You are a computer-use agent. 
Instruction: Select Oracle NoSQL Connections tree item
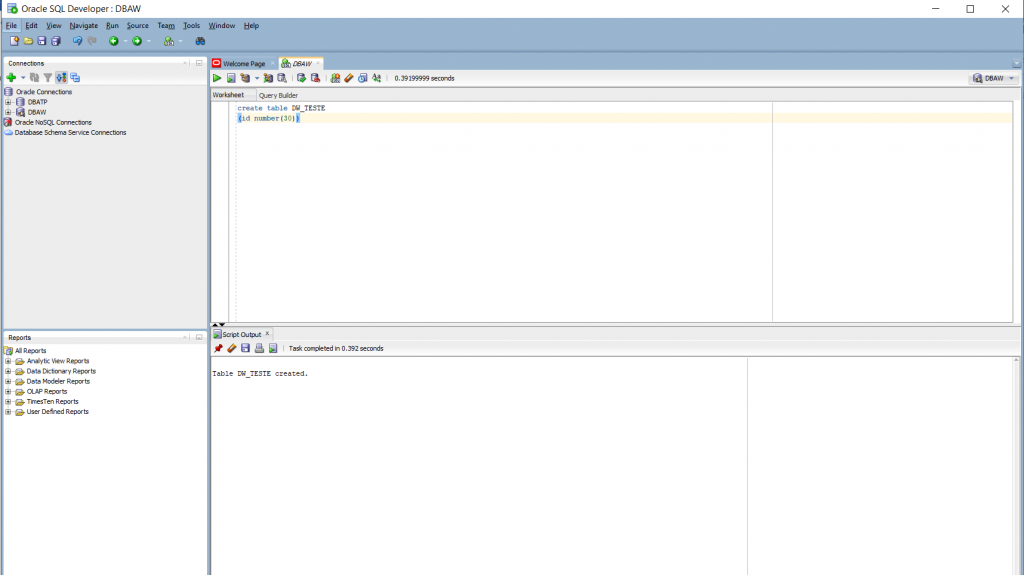point(54,122)
